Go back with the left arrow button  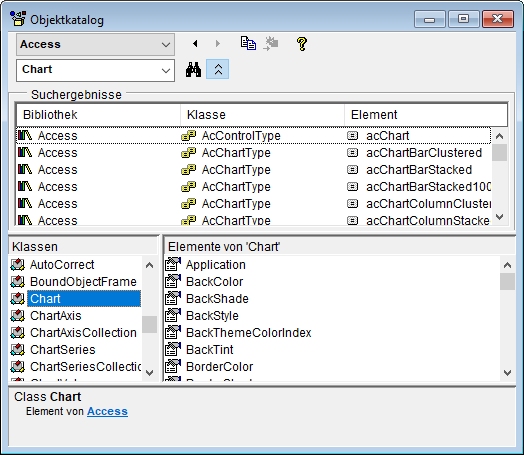195,44
